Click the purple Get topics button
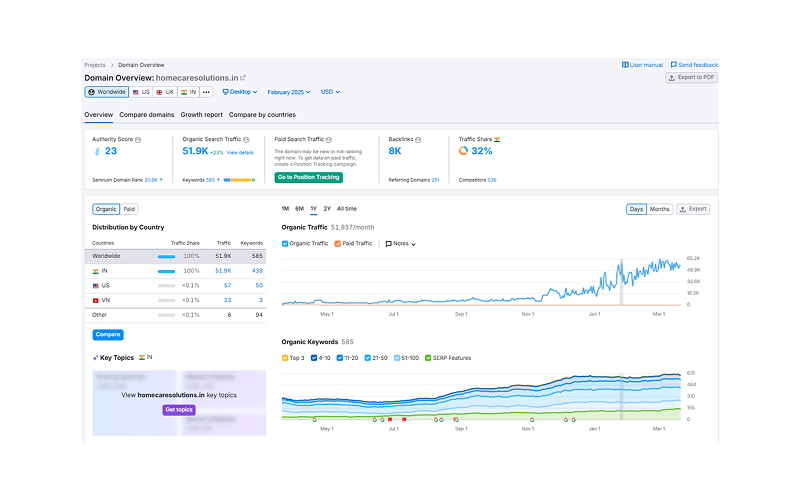This screenshot has height=500, width=800. (179, 410)
